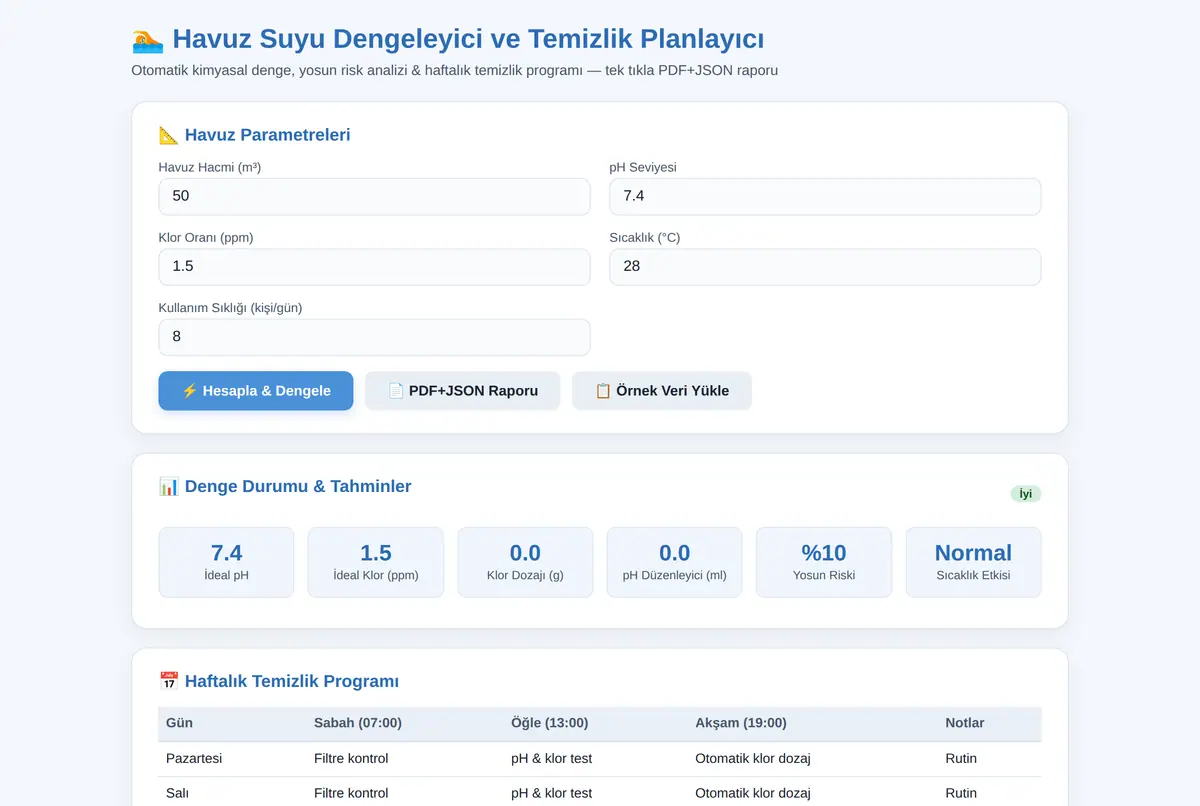Generate the PDF+JSON Raporu
The image size is (1200, 806).
click(x=462, y=391)
